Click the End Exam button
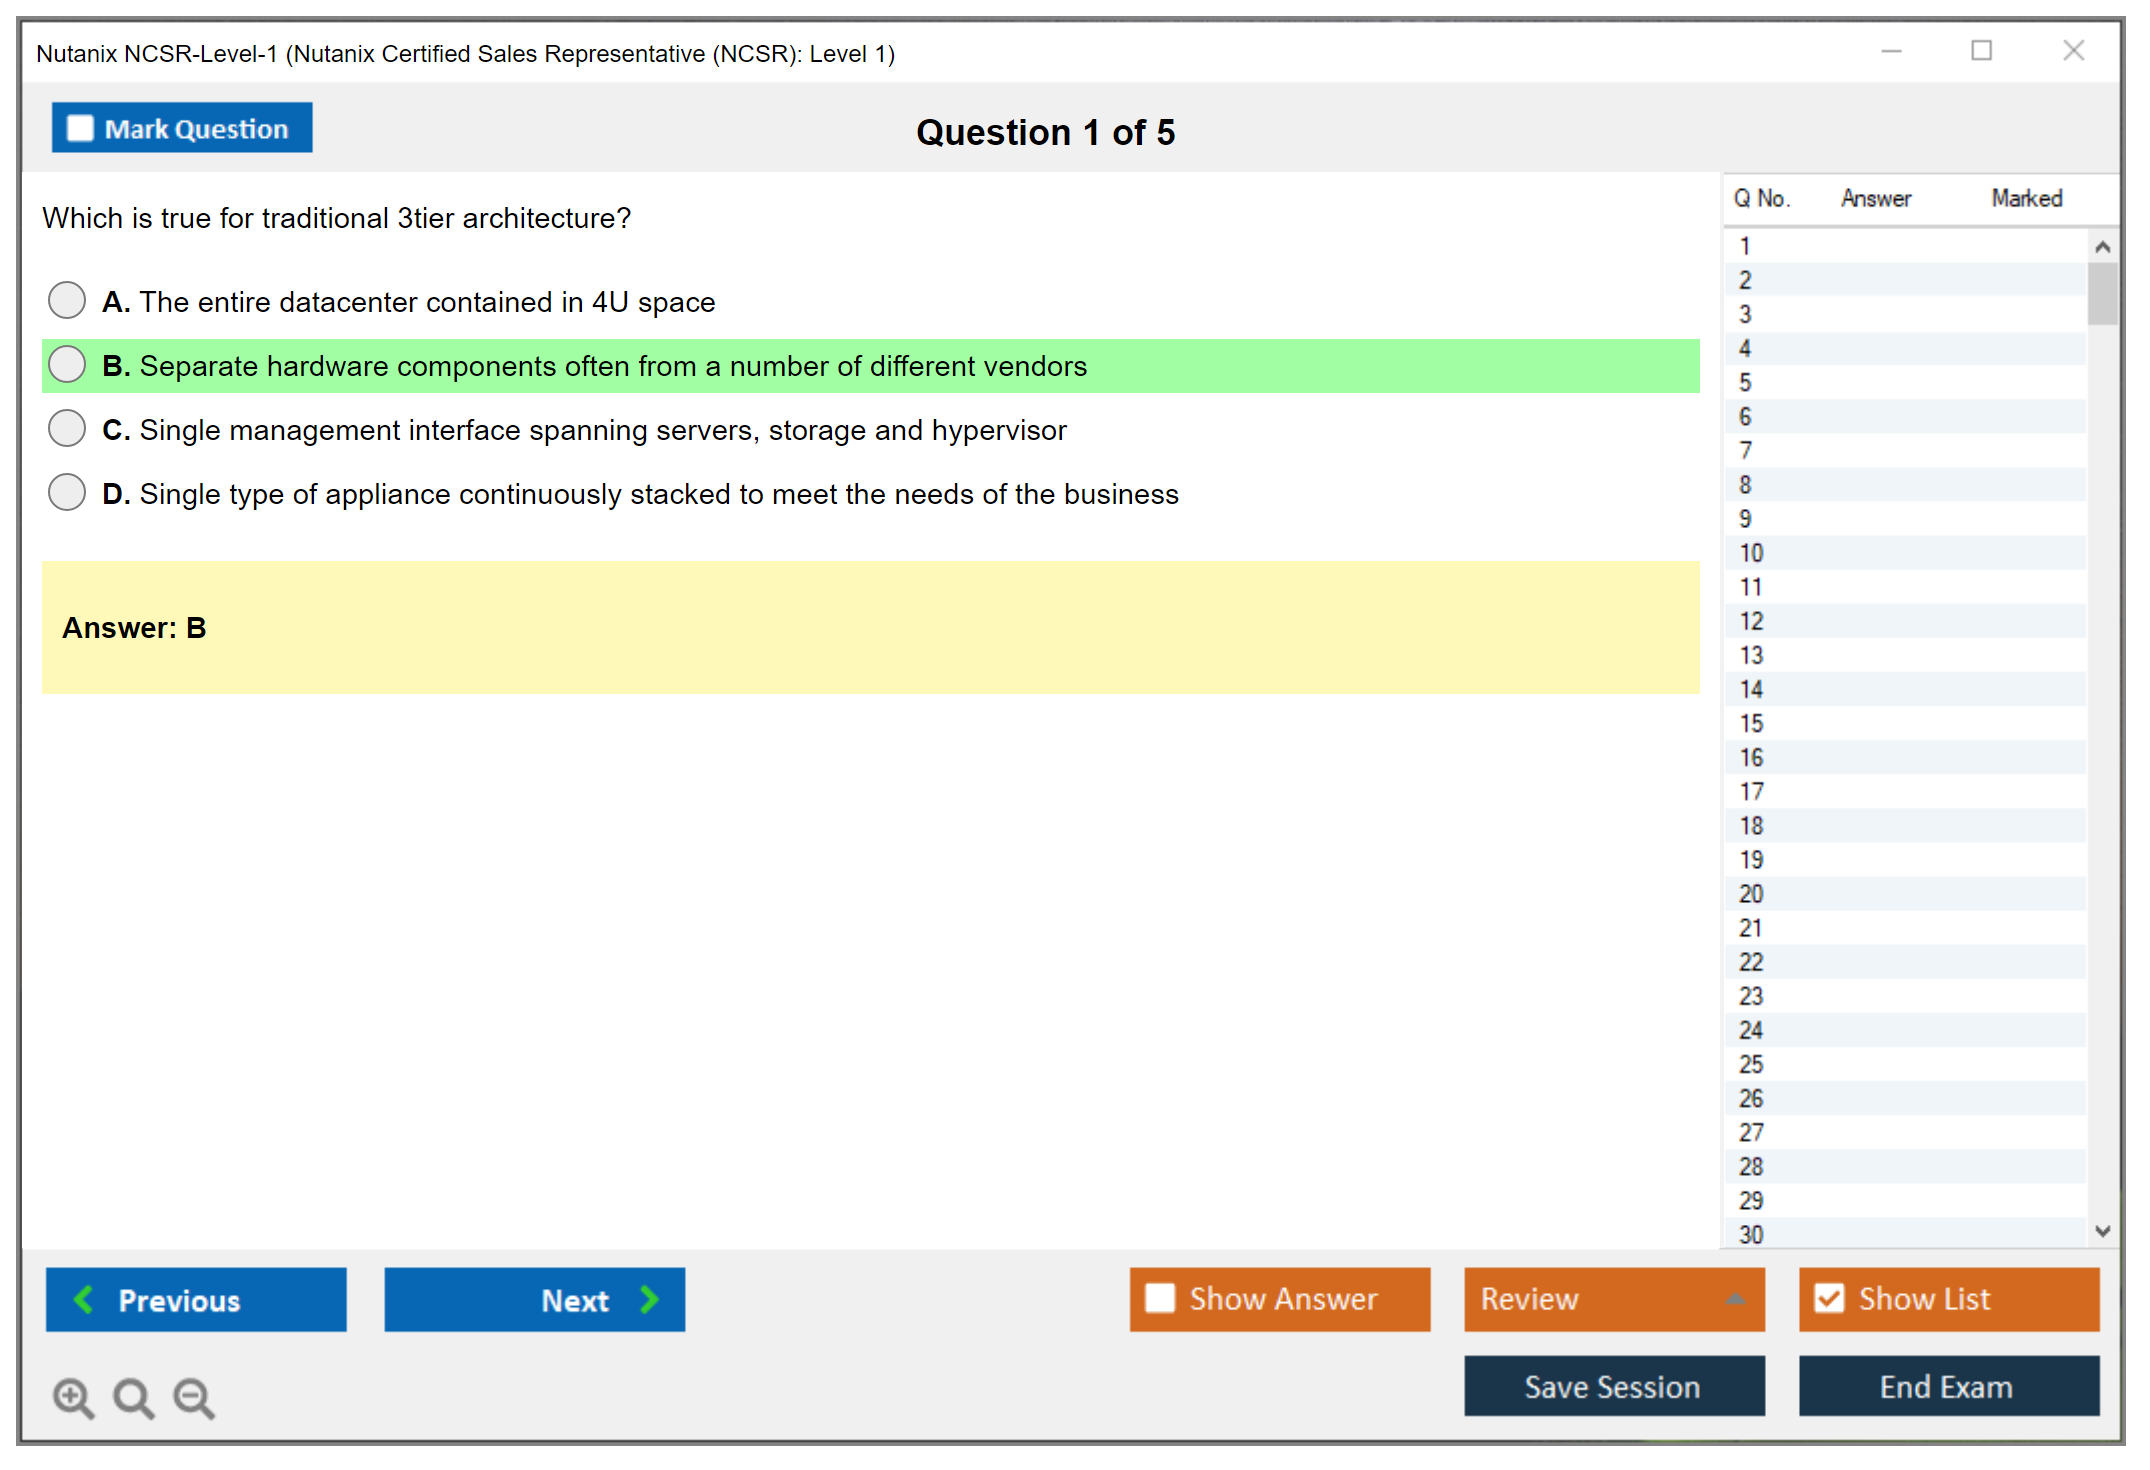 point(1947,1386)
